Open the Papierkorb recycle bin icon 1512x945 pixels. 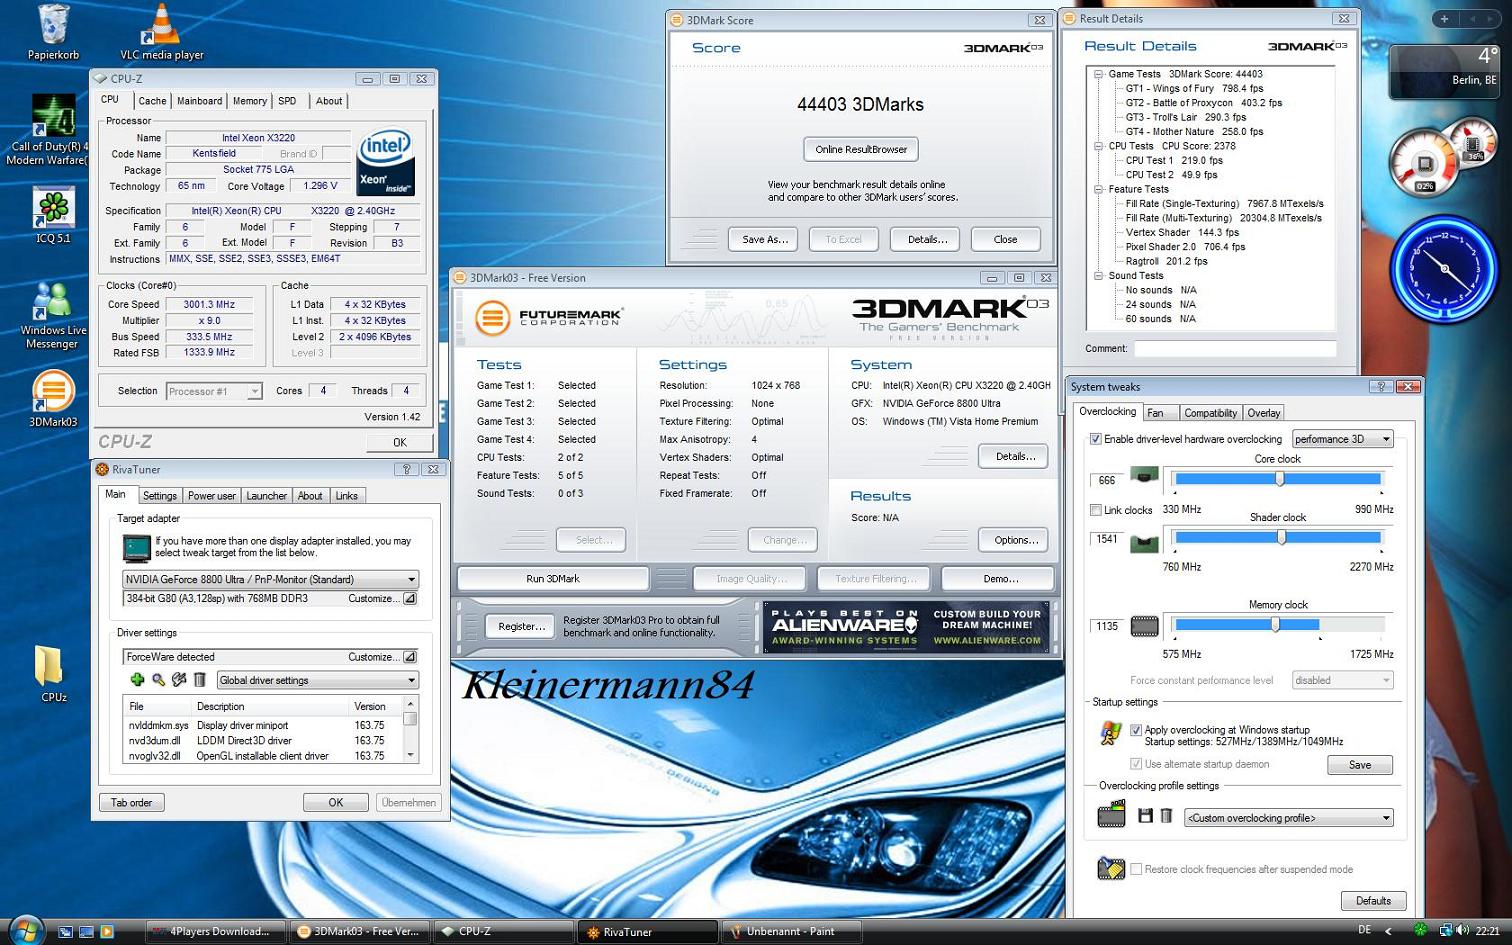(53, 31)
